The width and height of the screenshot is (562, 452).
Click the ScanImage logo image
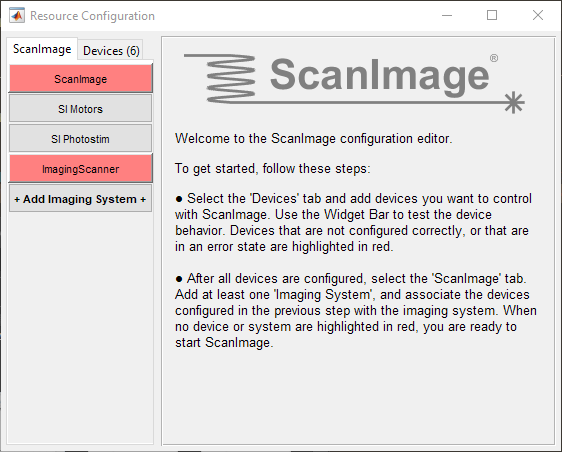[354, 84]
